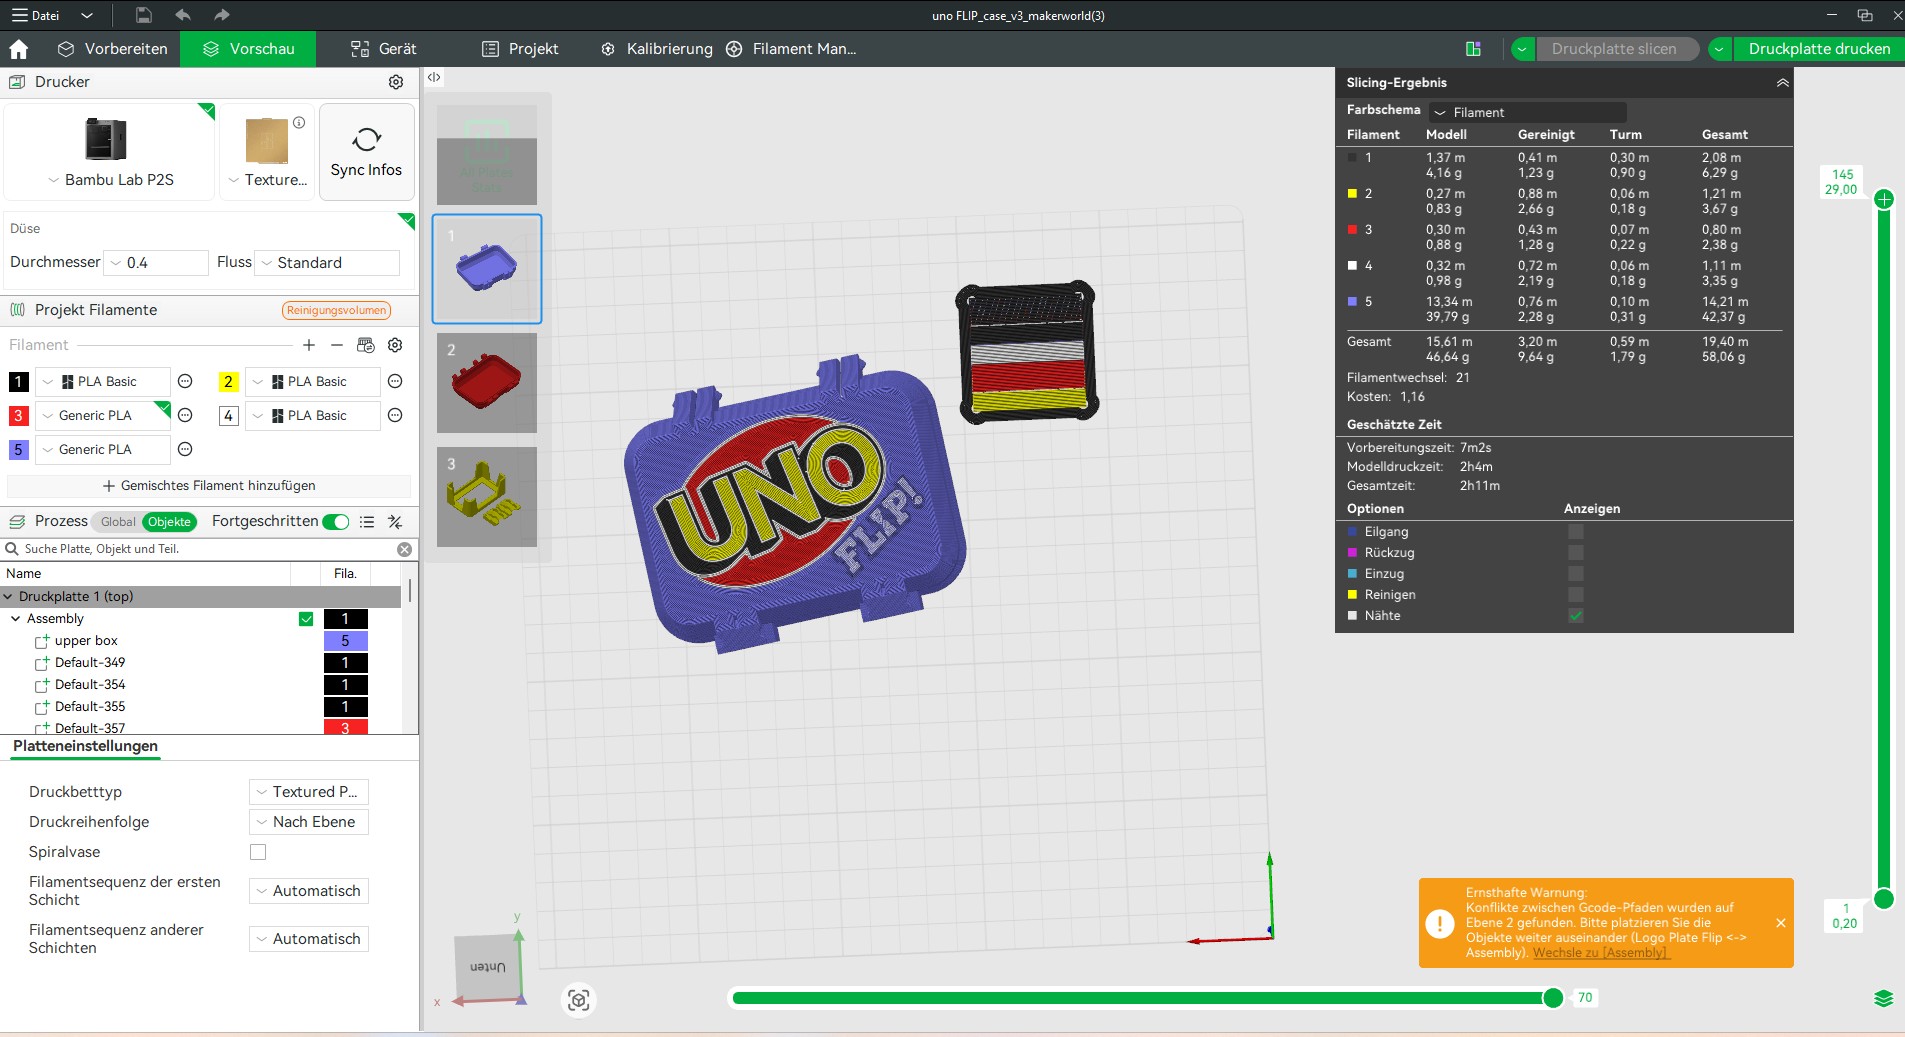Enable the Spiralvase checkbox
Screen dimensions: 1905x1037
click(258, 852)
